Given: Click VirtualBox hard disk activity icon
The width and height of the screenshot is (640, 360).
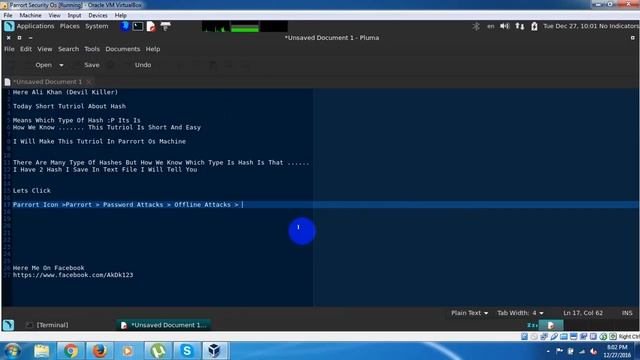Looking at the screenshot, I should pos(524,336).
